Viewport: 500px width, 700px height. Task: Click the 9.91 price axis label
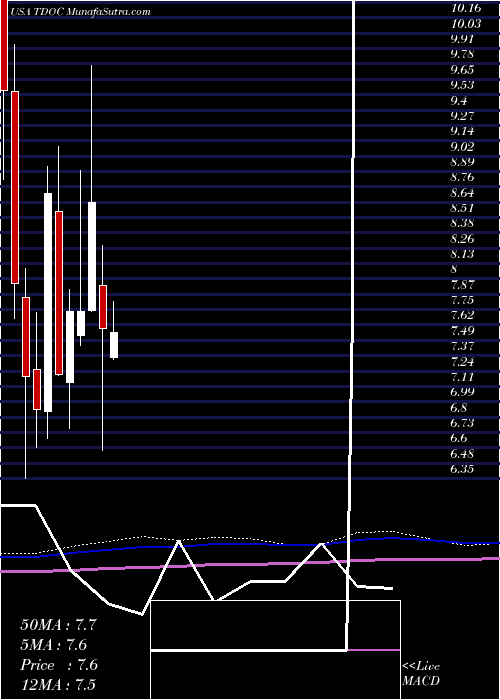(x=462, y=38)
